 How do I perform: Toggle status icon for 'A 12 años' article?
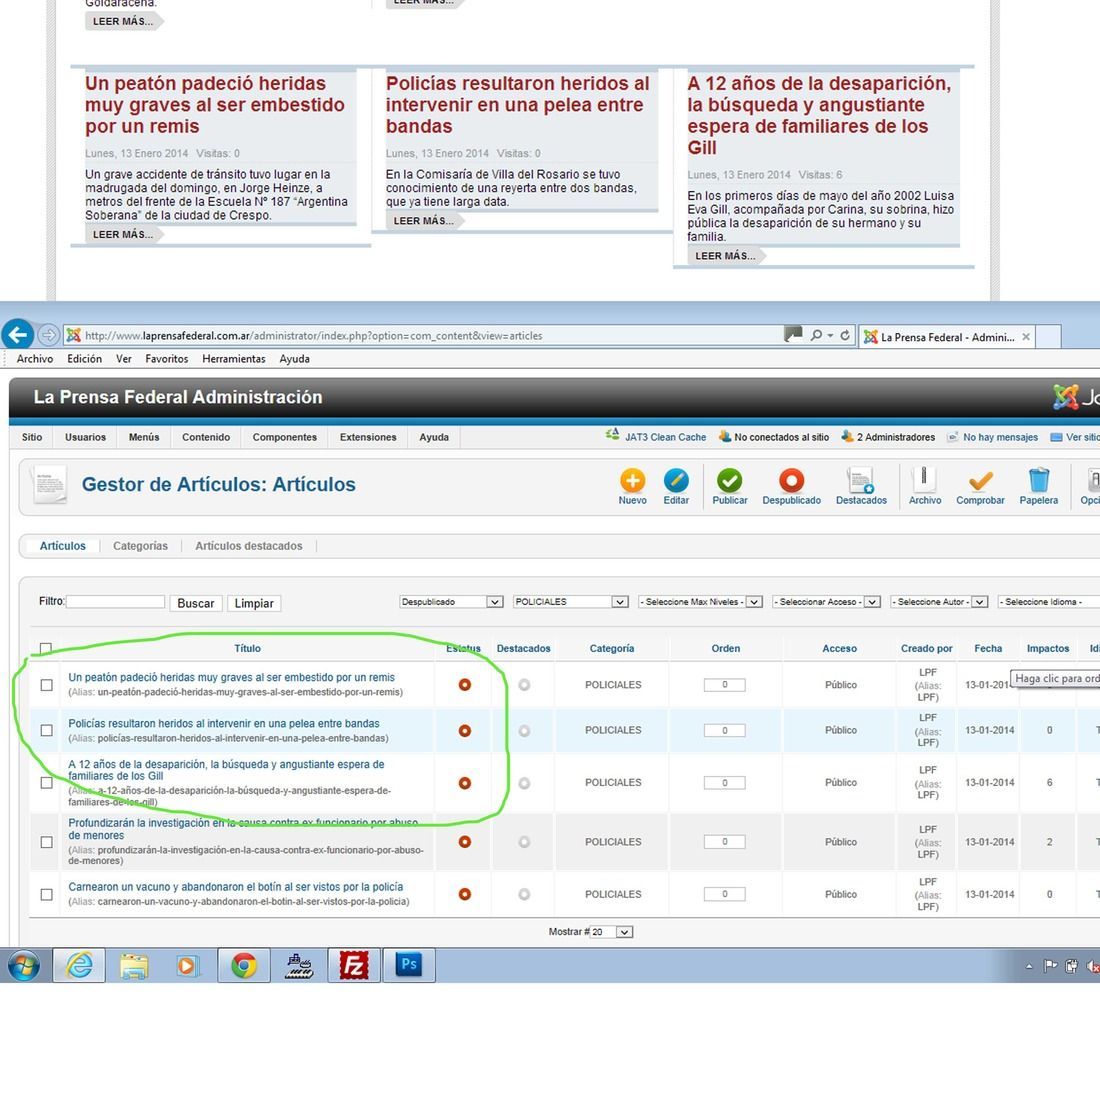tap(464, 783)
